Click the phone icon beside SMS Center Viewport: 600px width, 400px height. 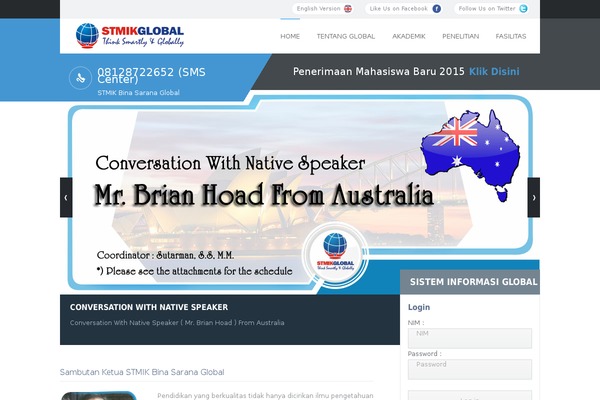click(x=80, y=78)
